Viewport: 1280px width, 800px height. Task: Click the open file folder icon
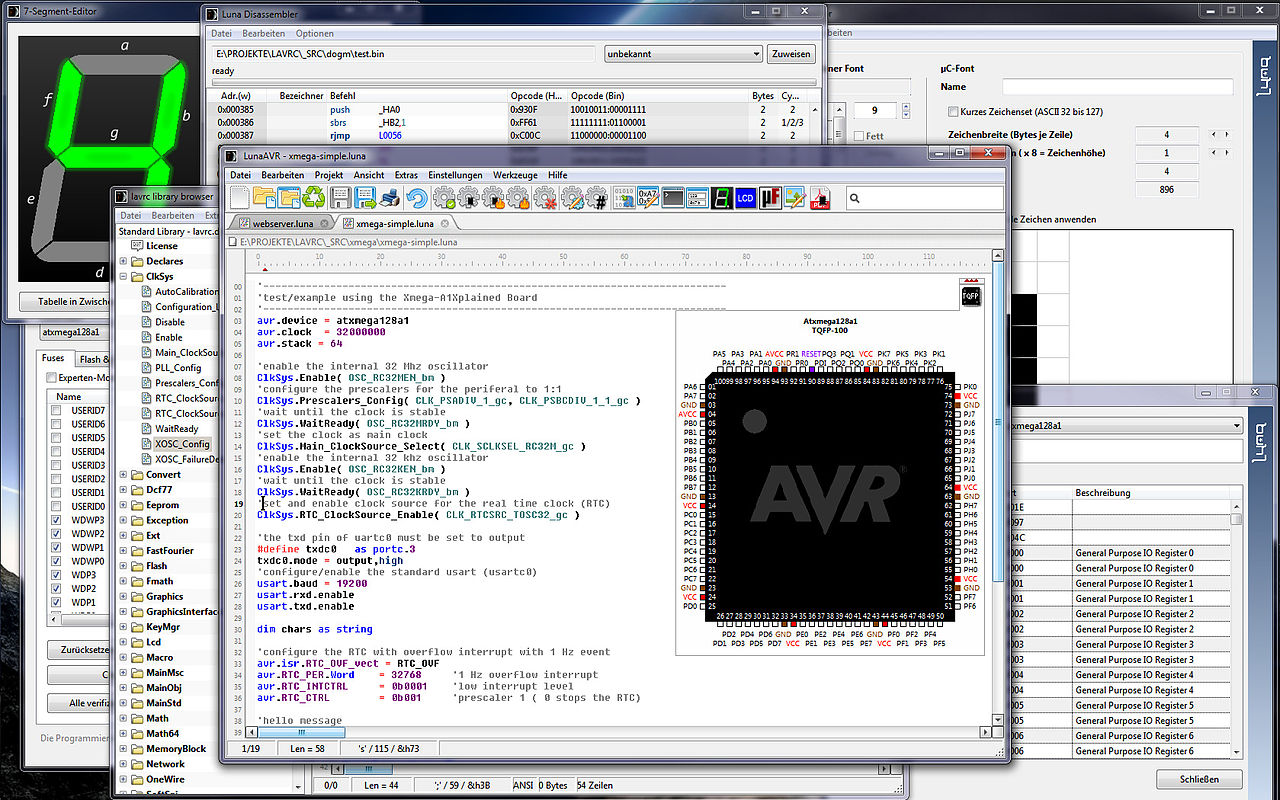tap(265, 197)
